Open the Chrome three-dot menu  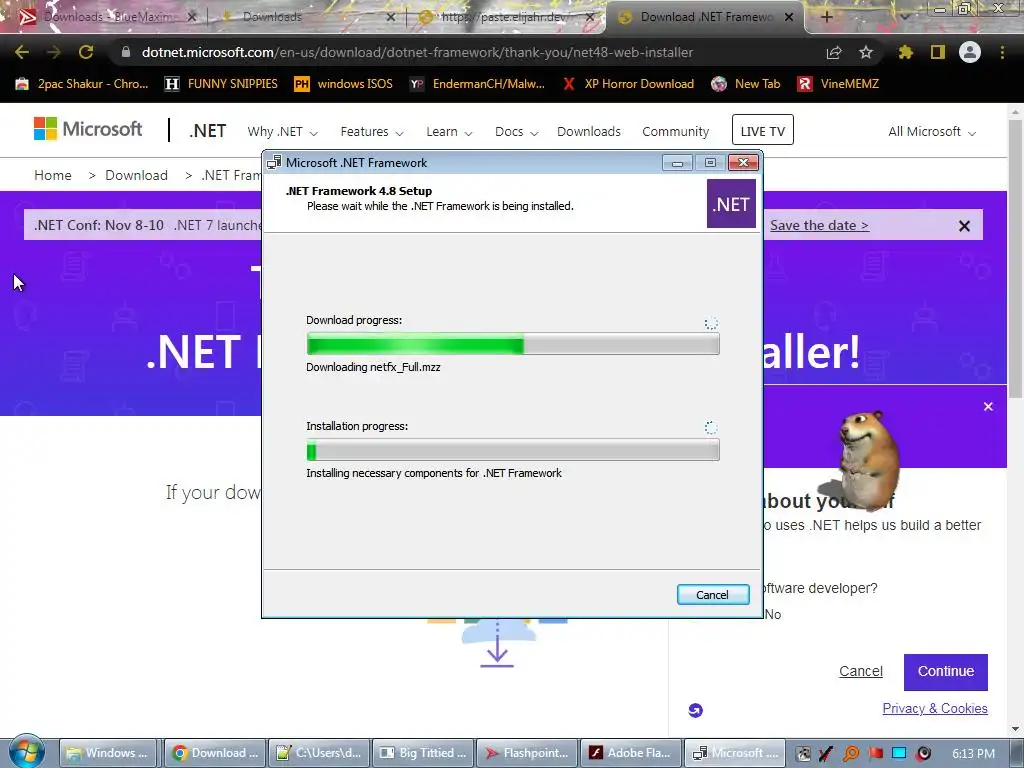(x=1002, y=52)
